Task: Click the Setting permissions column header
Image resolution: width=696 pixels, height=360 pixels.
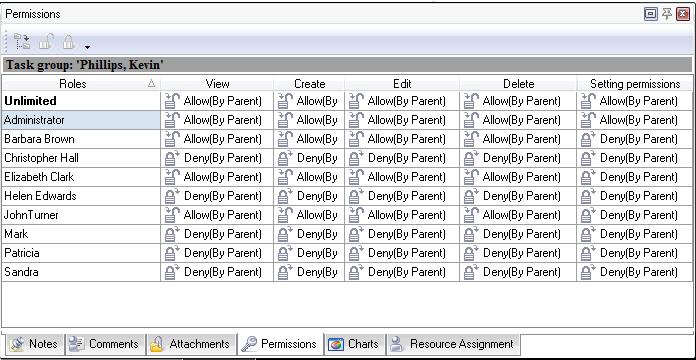Action: point(635,83)
